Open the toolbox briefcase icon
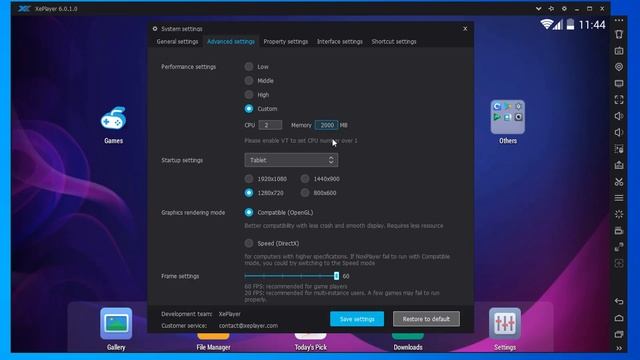The height and width of the screenshot is (360, 640). pyautogui.click(x=619, y=165)
